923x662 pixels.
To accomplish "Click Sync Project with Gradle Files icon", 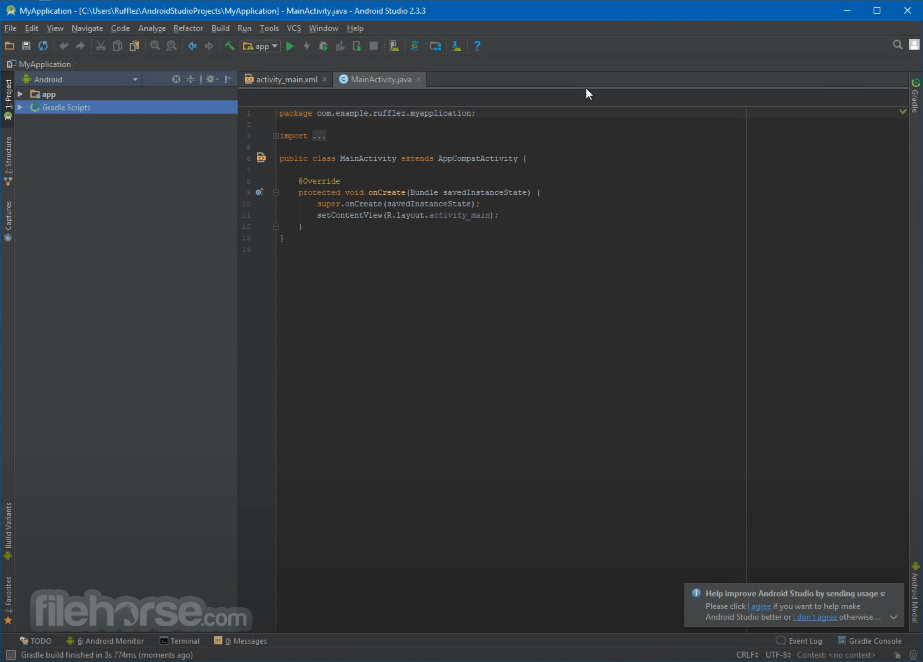I will [x=414, y=46].
